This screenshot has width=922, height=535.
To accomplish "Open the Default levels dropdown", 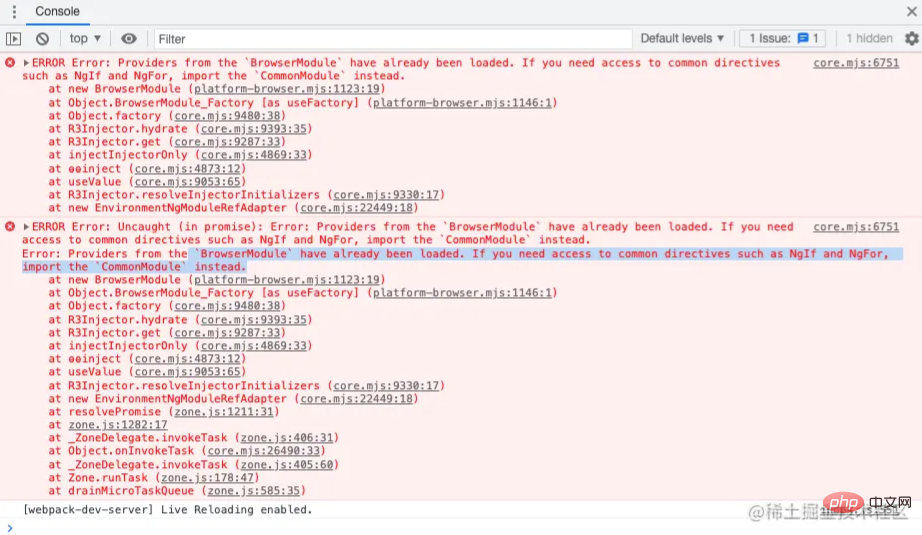I will (683, 39).
